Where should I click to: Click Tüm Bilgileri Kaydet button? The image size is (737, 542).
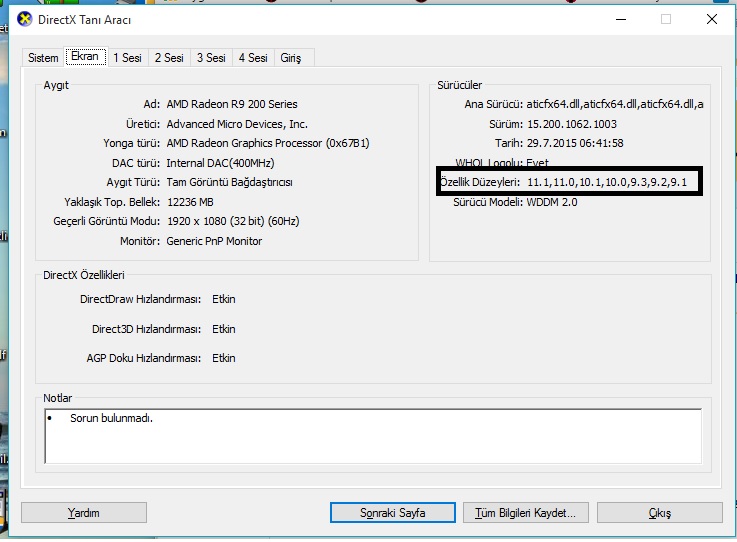click(525, 513)
